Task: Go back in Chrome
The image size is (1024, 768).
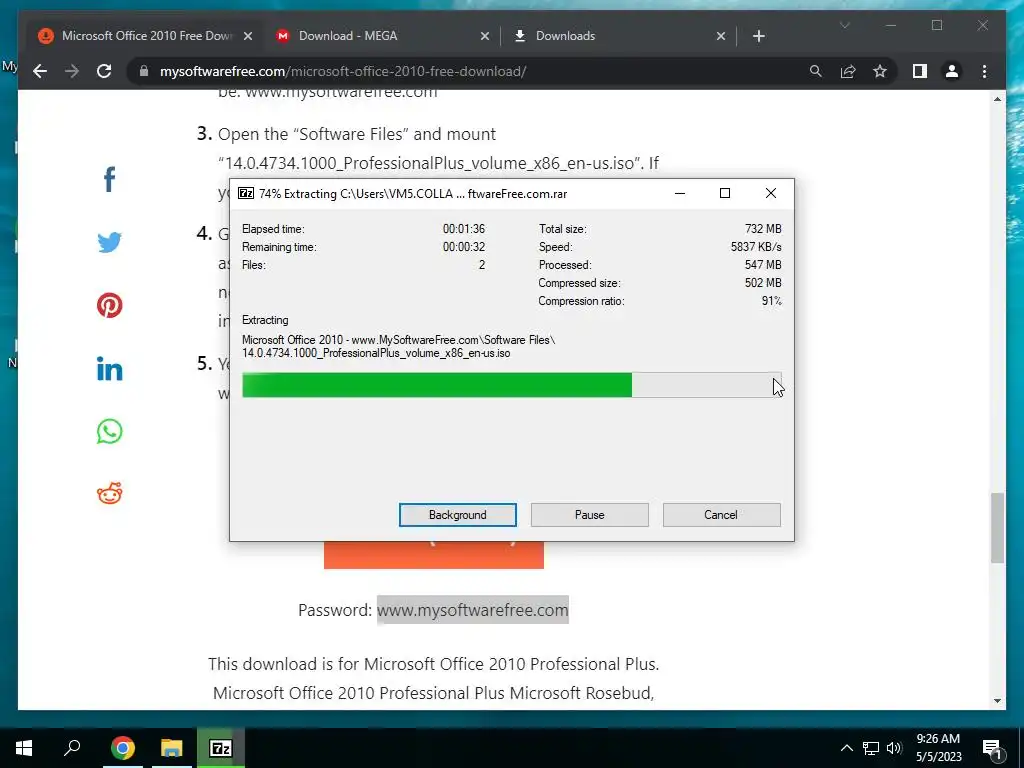Action: (40, 71)
